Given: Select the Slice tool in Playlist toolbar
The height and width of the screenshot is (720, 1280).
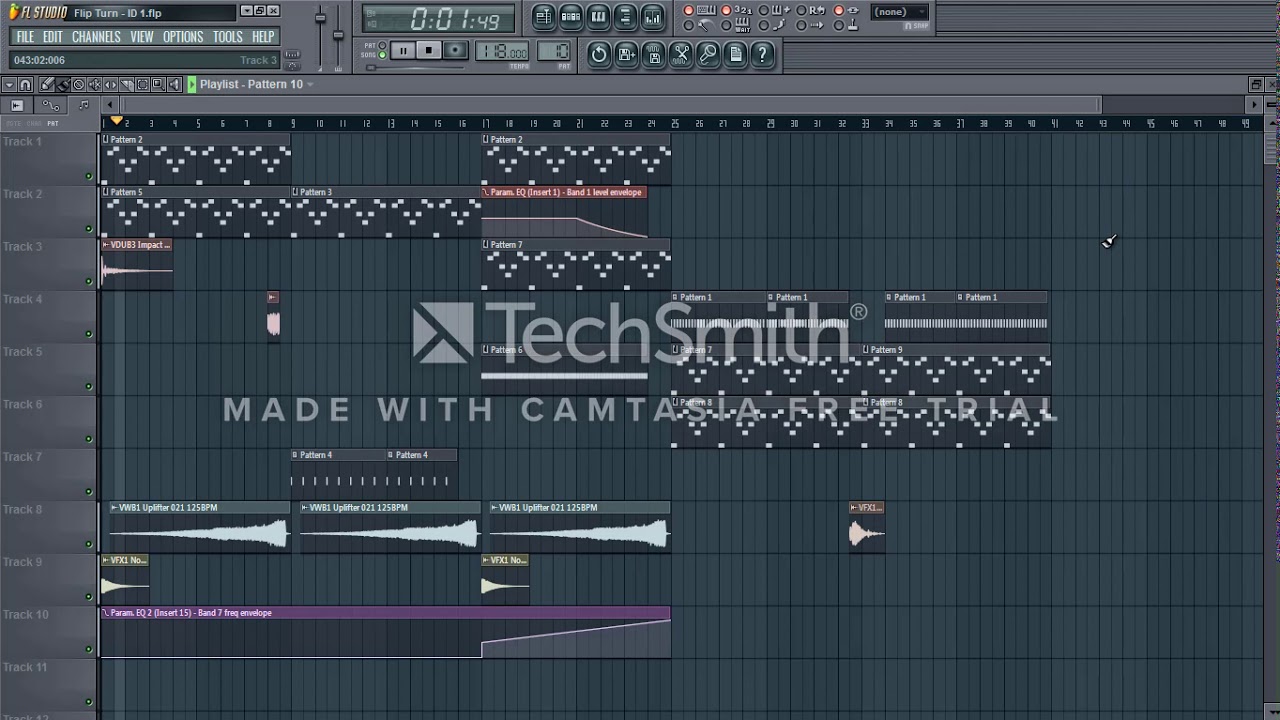Looking at the screenshot, I should coord(127,84).
